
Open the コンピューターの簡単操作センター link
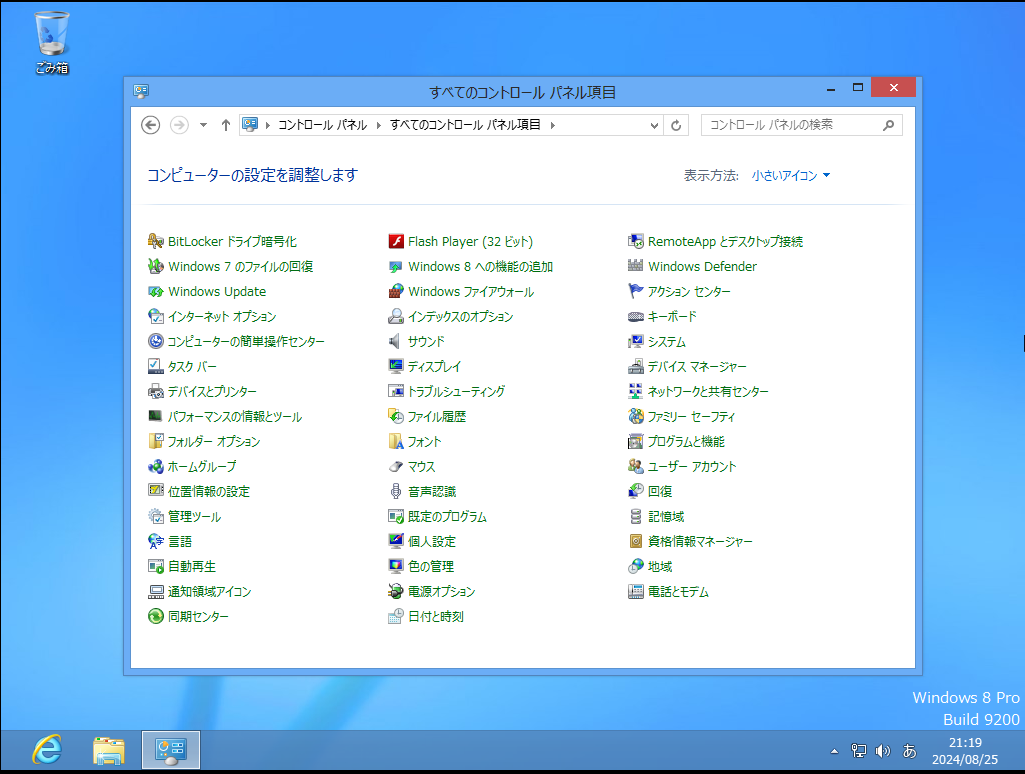pos(246,341)
